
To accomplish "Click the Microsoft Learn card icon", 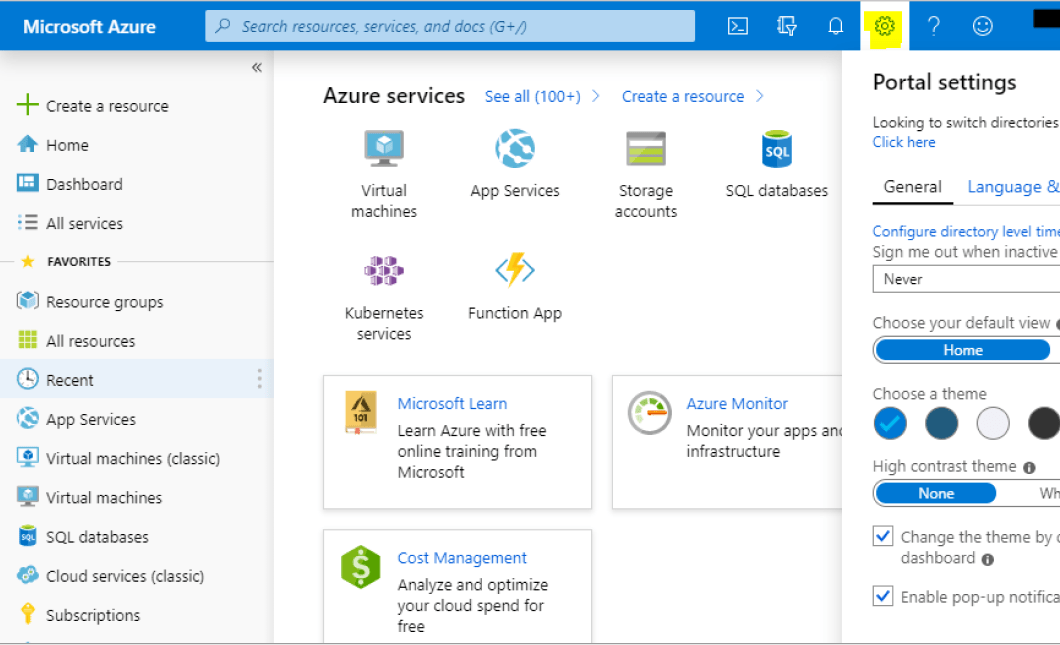I will pyautogui.click(x=360, y=412).
